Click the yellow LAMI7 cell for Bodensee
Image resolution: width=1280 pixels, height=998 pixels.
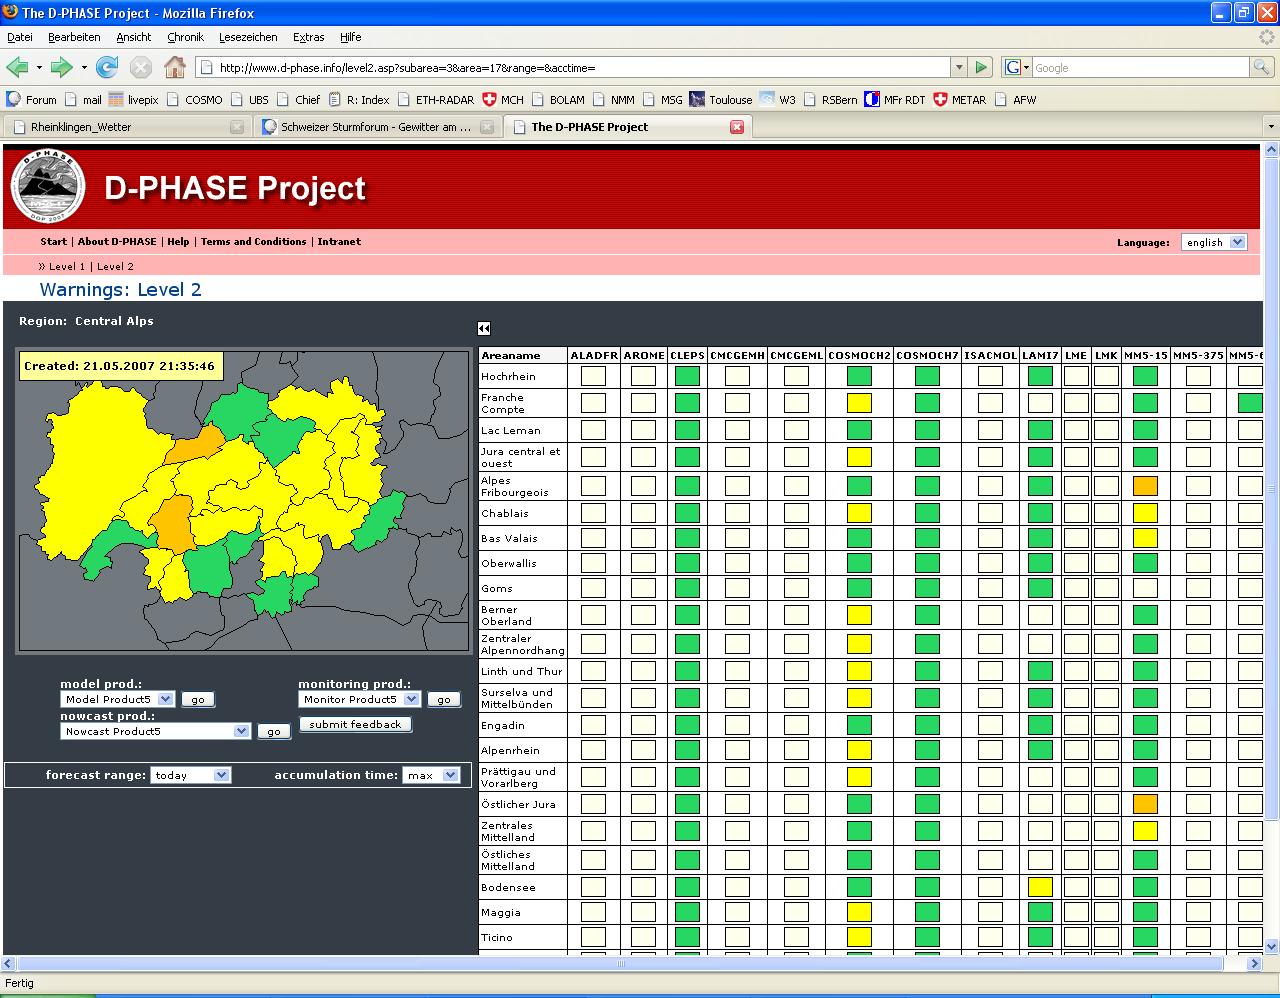coord(1040,887)
